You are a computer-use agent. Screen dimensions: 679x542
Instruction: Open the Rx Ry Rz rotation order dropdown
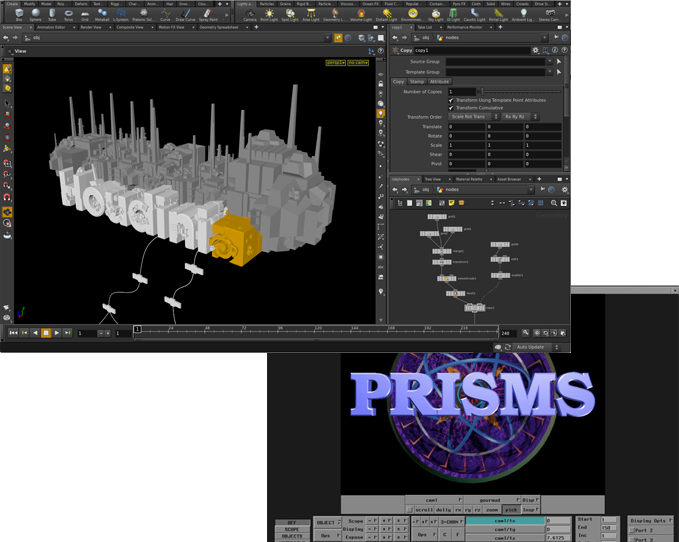(517, 117)
